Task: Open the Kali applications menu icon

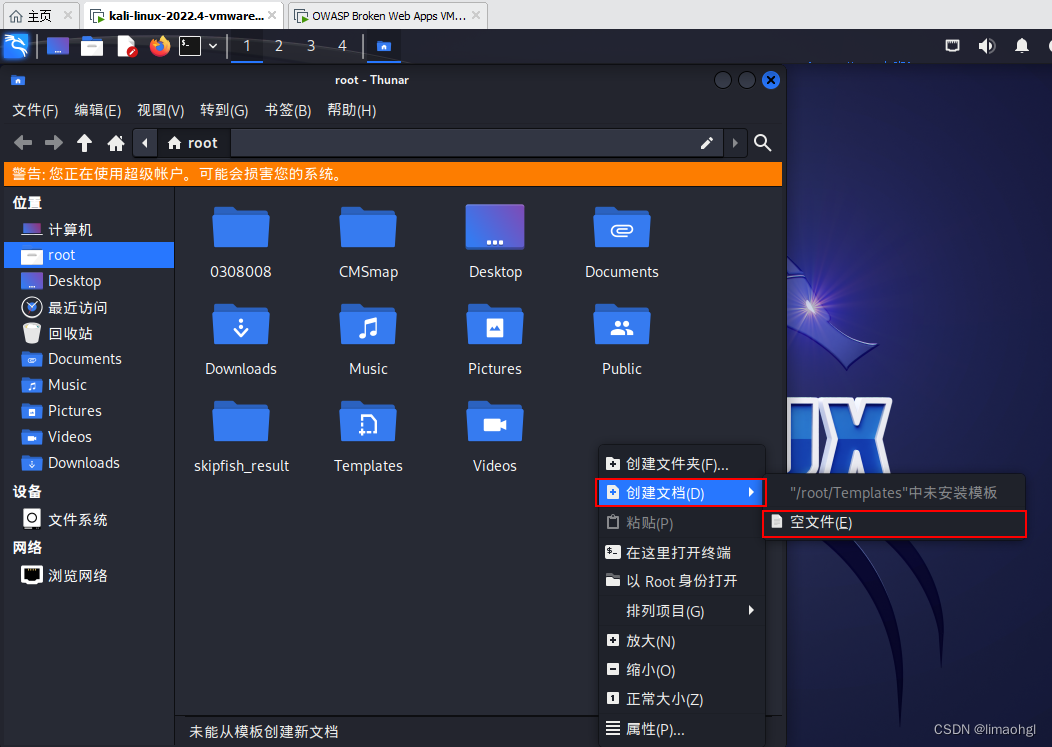Action: click(x=14, y=46)
